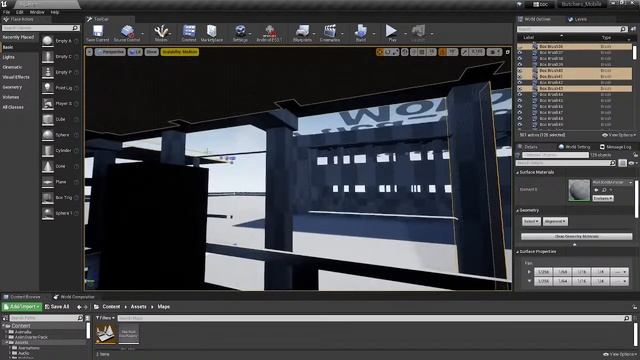Open the Scalability Medium dropdown
This screenshot has width=640, height=360.
coord(180,52)
